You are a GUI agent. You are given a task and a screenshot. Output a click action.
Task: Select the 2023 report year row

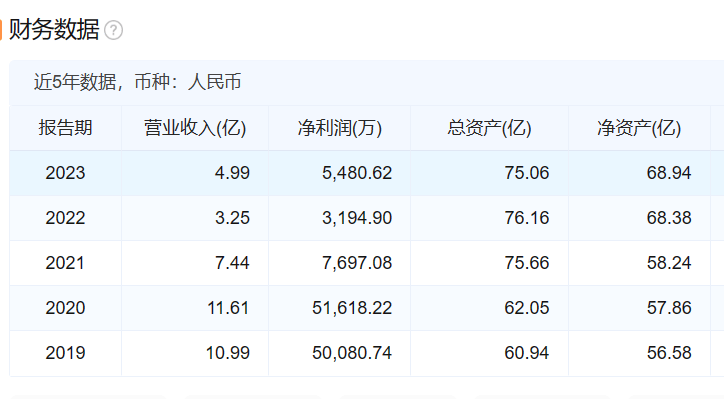pyautogui.click(x=367, y=173)
